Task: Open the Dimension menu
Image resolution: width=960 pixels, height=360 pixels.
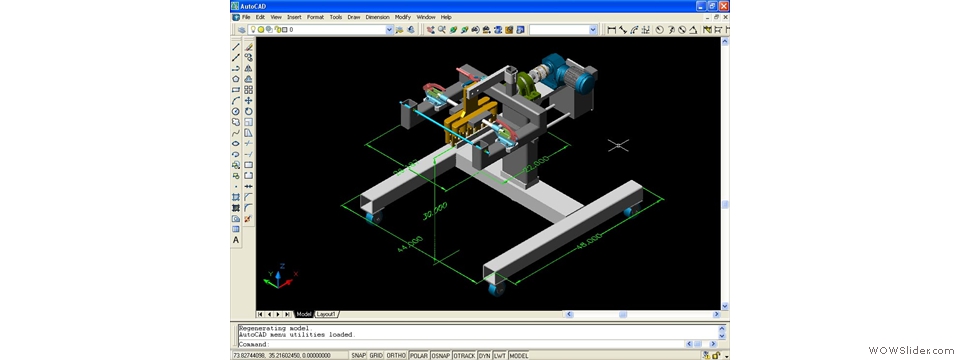Action: 377,17
